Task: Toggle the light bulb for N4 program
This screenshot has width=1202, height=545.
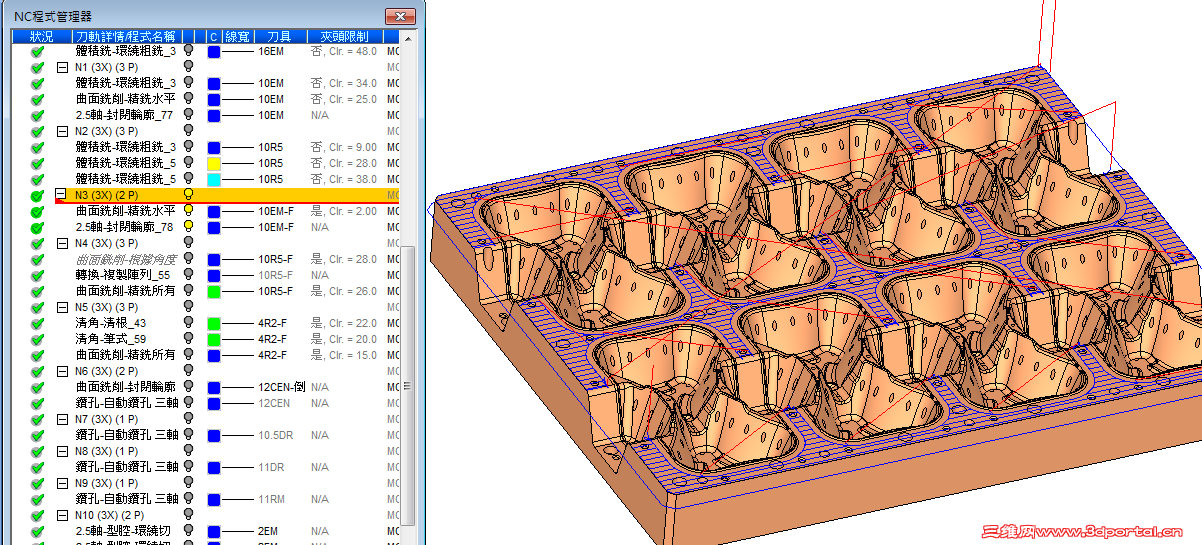Action: 188,243
